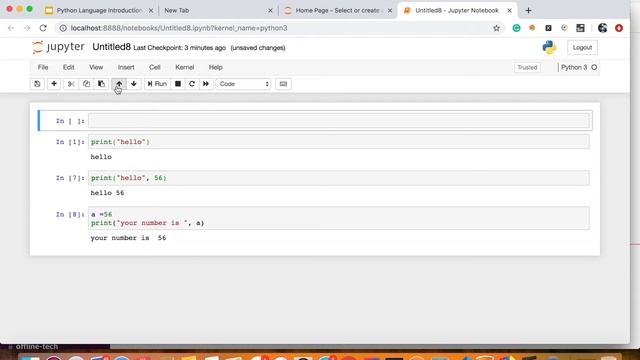This screenshot has width=640, height=360.
Task: Click the output "your number is 56"
Action: (x=128, y=238)
